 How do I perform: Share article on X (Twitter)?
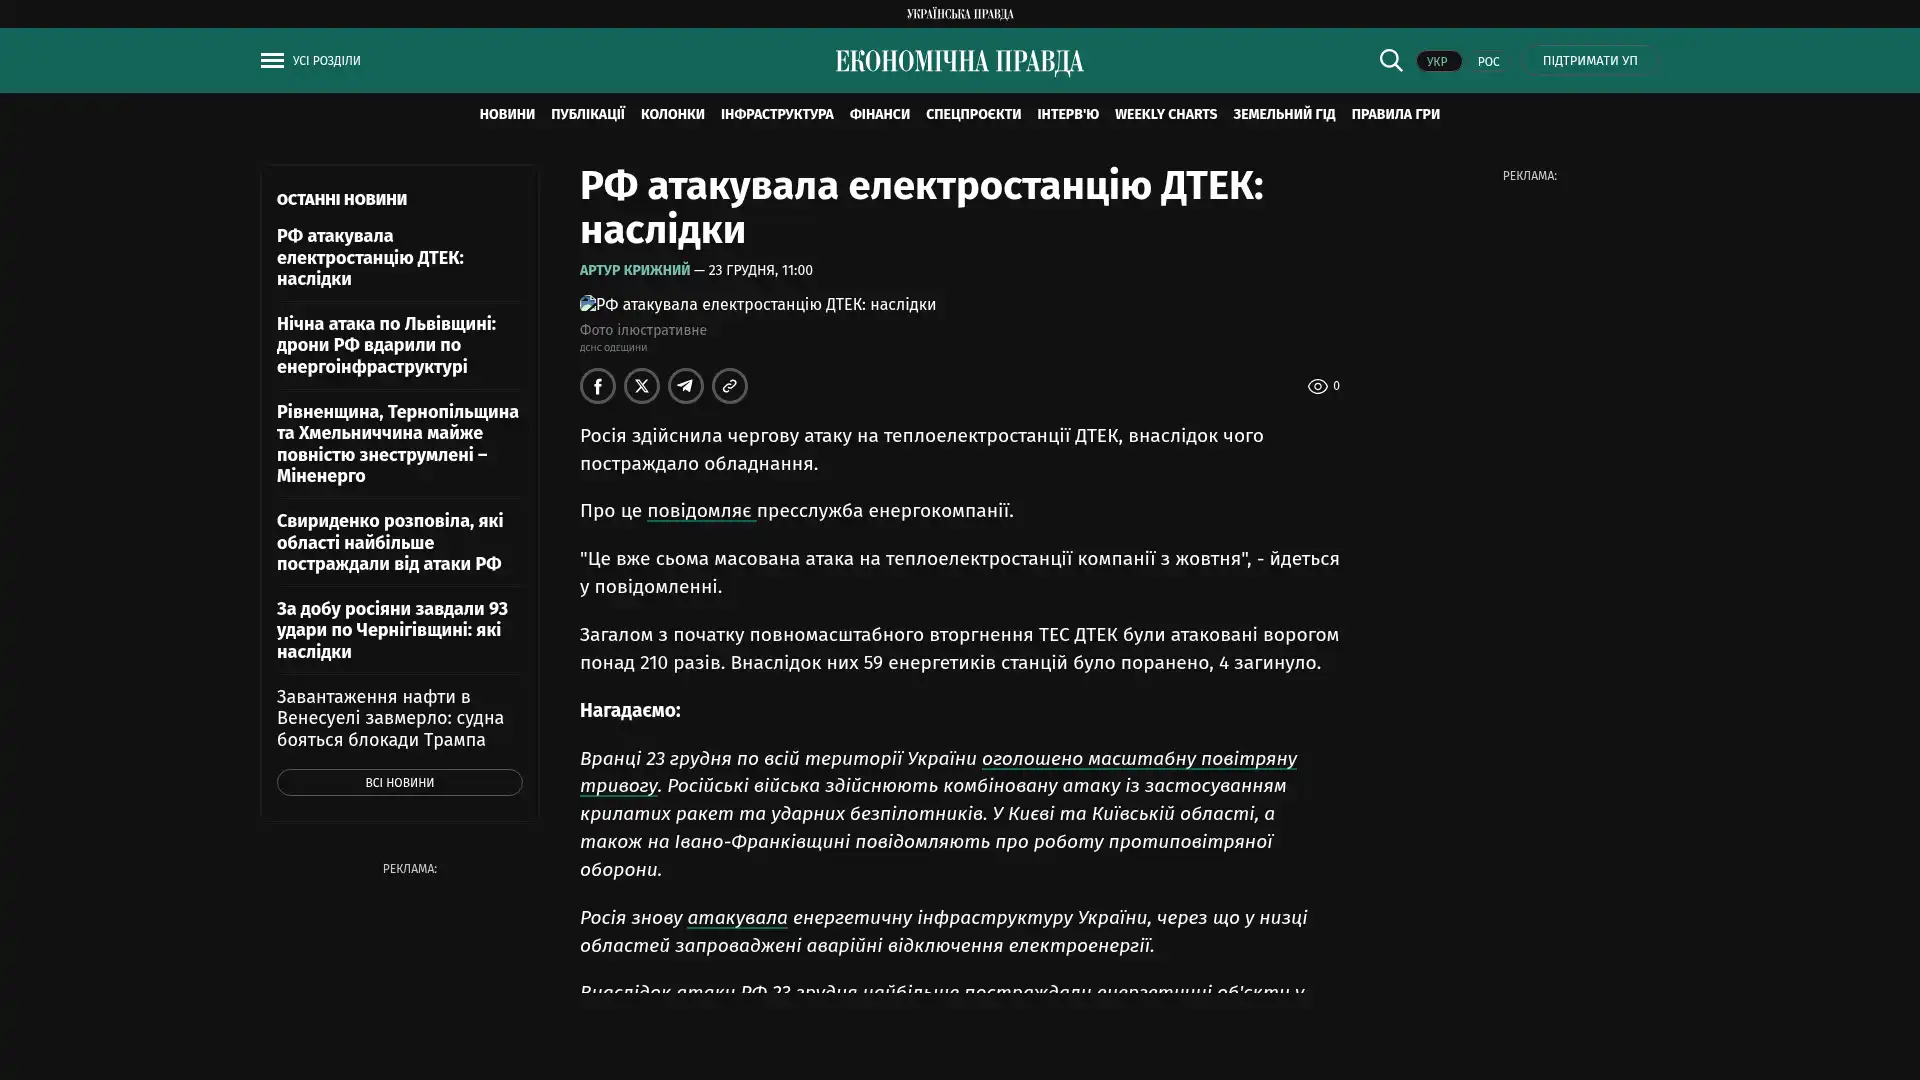click(641, 386)
